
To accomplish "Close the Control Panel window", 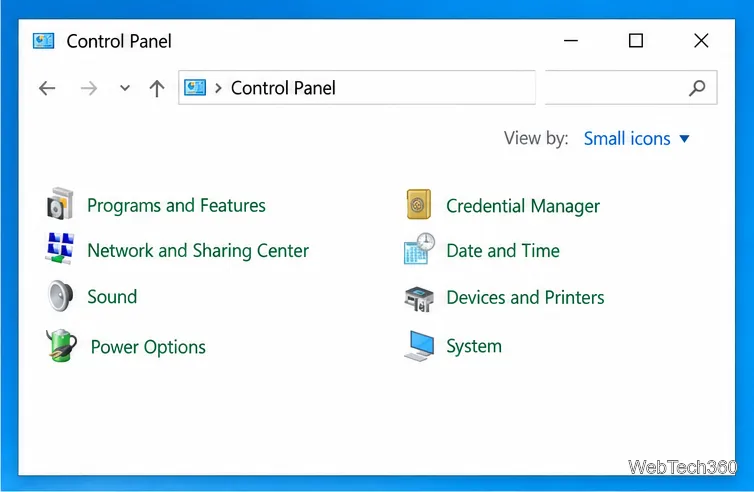I will [701, 41].
